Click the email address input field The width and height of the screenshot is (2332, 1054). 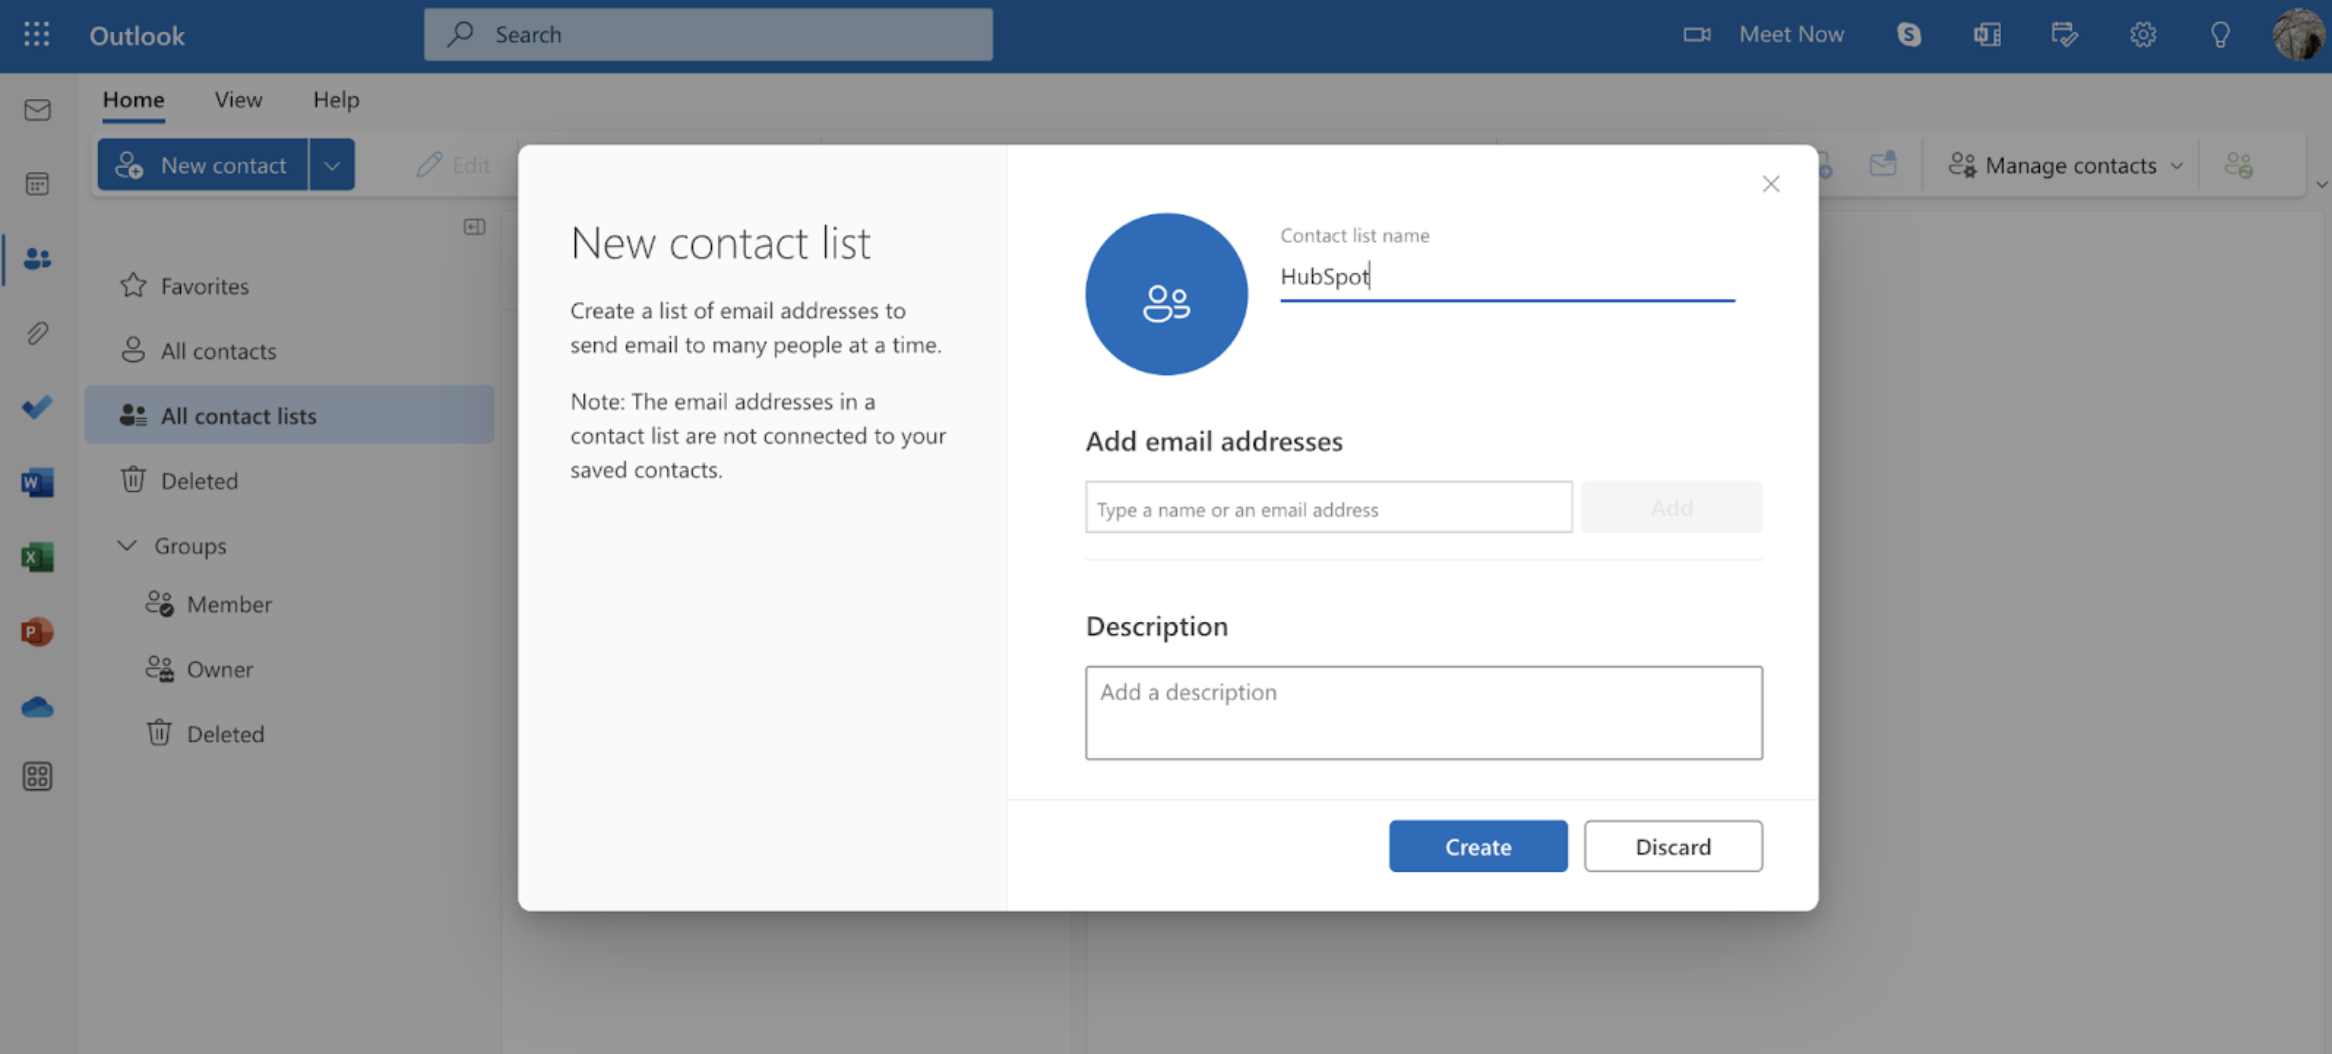point(1328,507)
